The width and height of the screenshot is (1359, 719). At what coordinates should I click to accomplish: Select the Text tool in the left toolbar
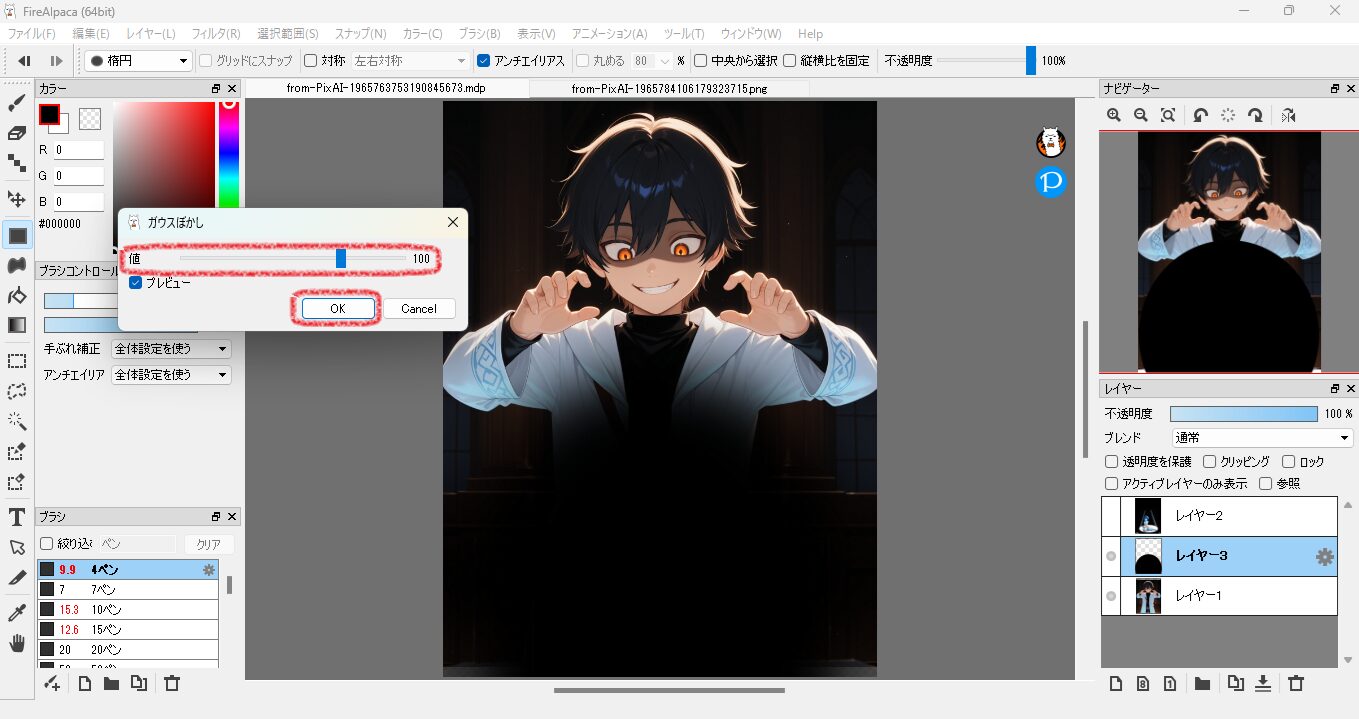pos(17,517)
